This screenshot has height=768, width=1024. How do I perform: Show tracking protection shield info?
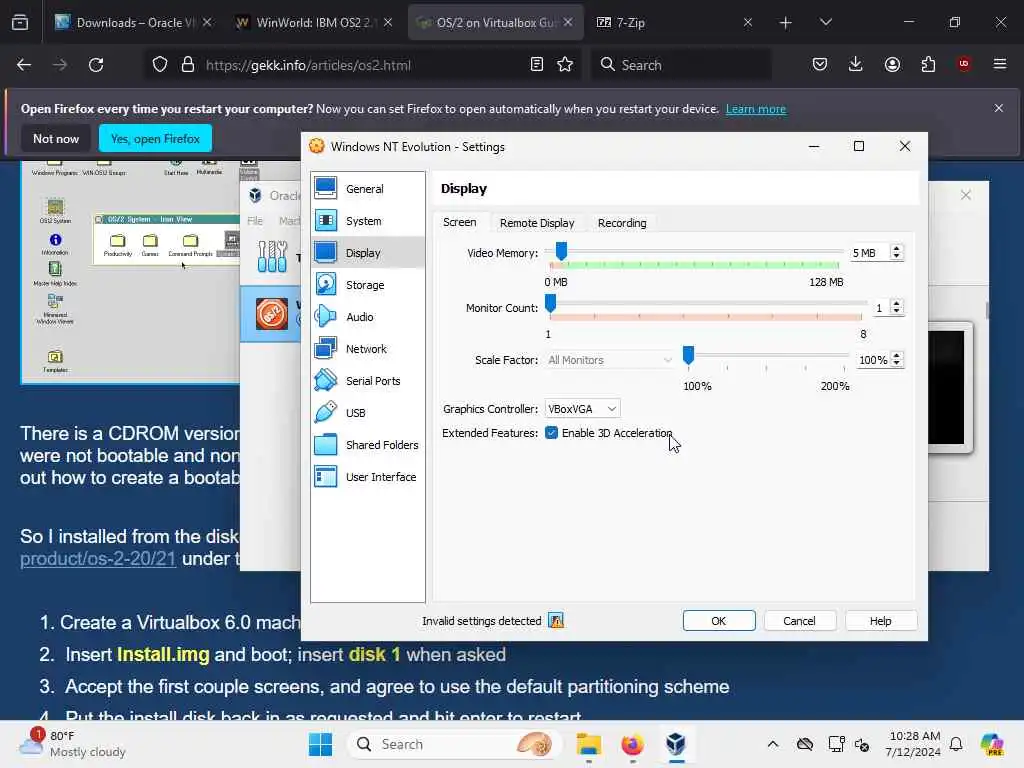tap(160, 65)
